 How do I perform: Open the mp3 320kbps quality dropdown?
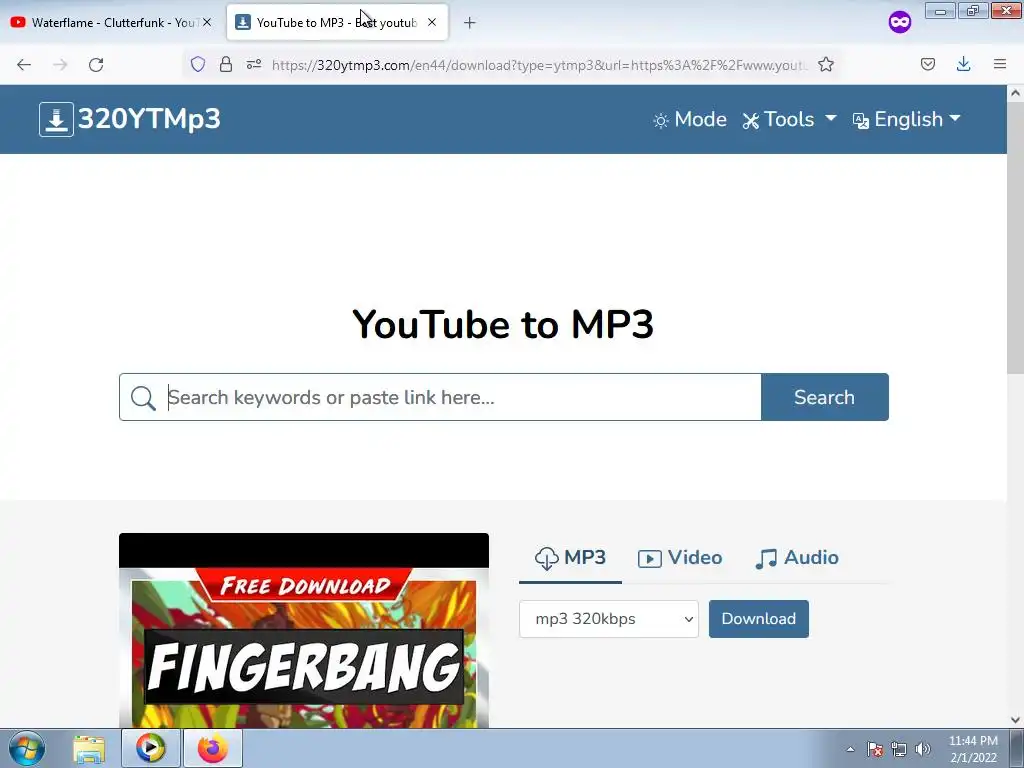[609, 619]
